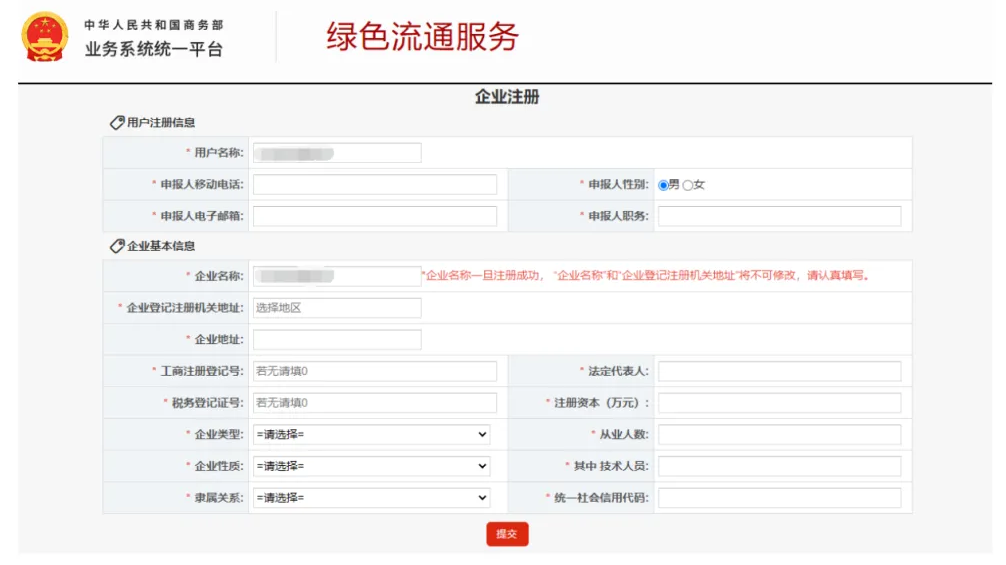Click into the 申报人电子邮箱 field

pyautogui.click(x=375, y=216)
